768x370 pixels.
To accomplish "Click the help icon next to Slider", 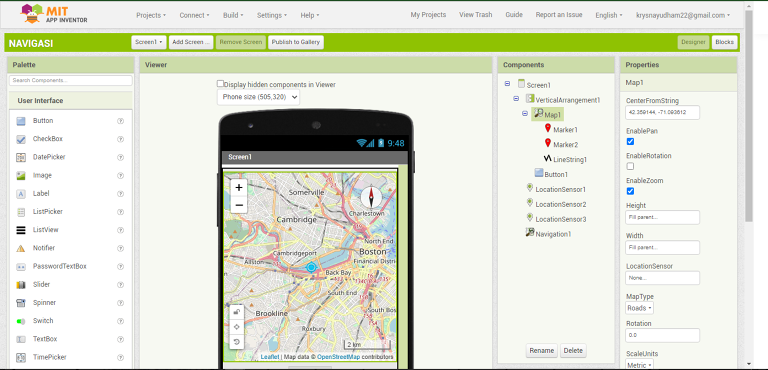I will tap(120, 285).
